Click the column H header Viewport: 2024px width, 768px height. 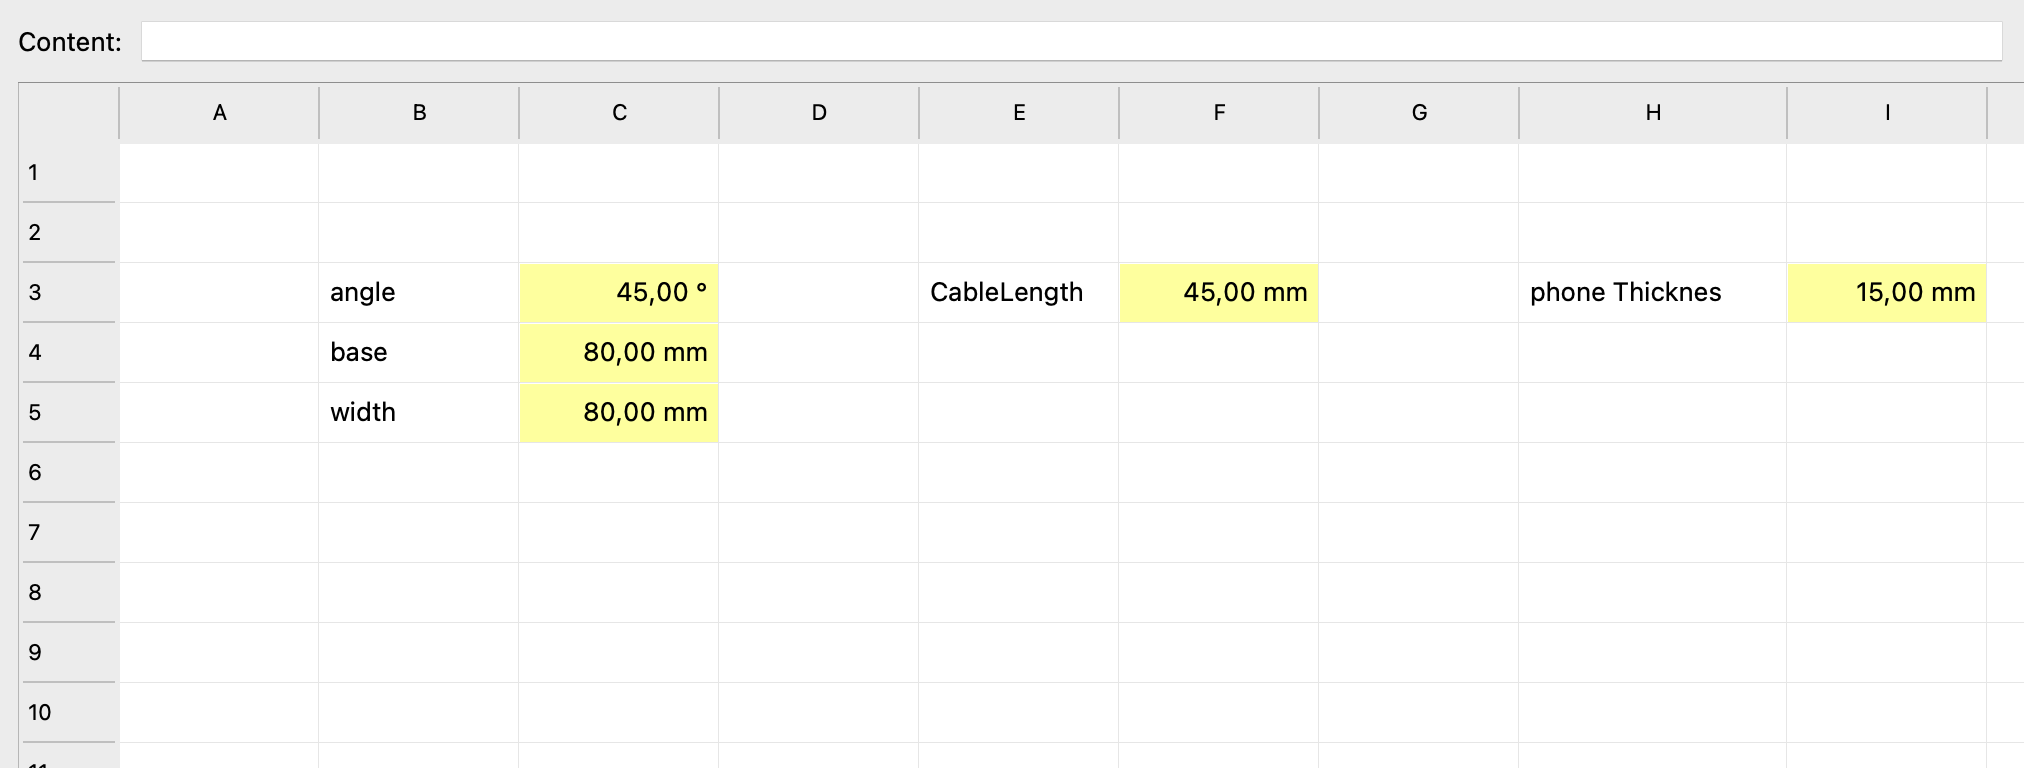pyautogui.click(x=1653, y=113)
